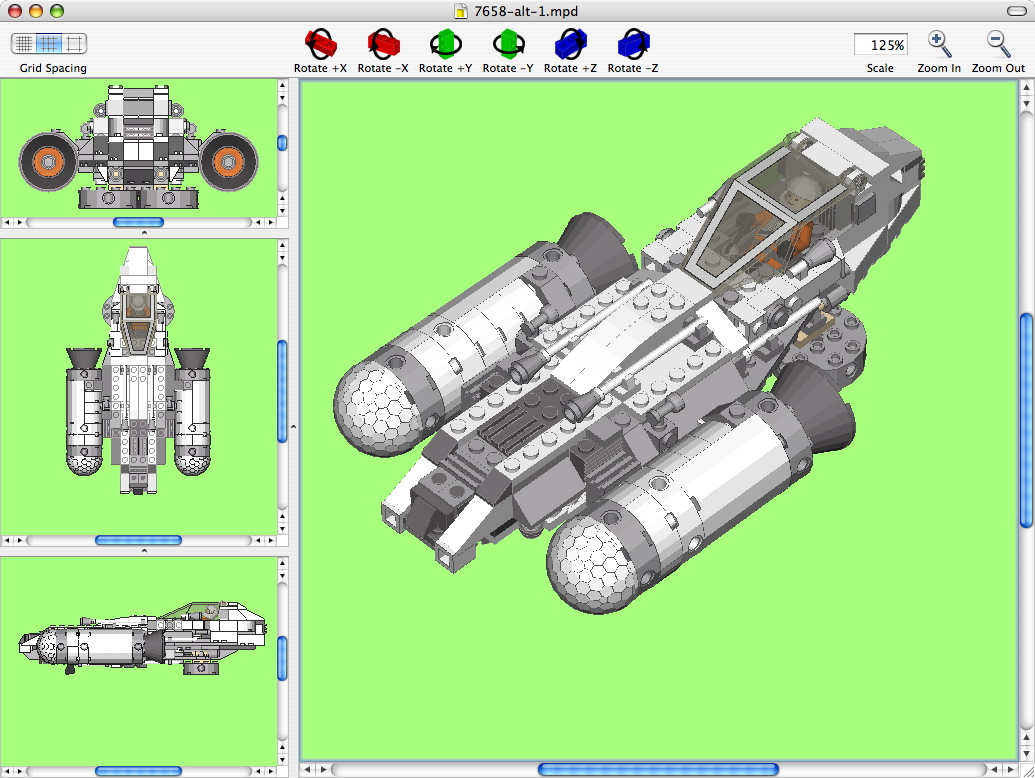Image resolution: width=1035 pixels, height=778 pixels.
Task: Click the main view scroll-left arrow at bottom
Action: [x=308, y=769]
